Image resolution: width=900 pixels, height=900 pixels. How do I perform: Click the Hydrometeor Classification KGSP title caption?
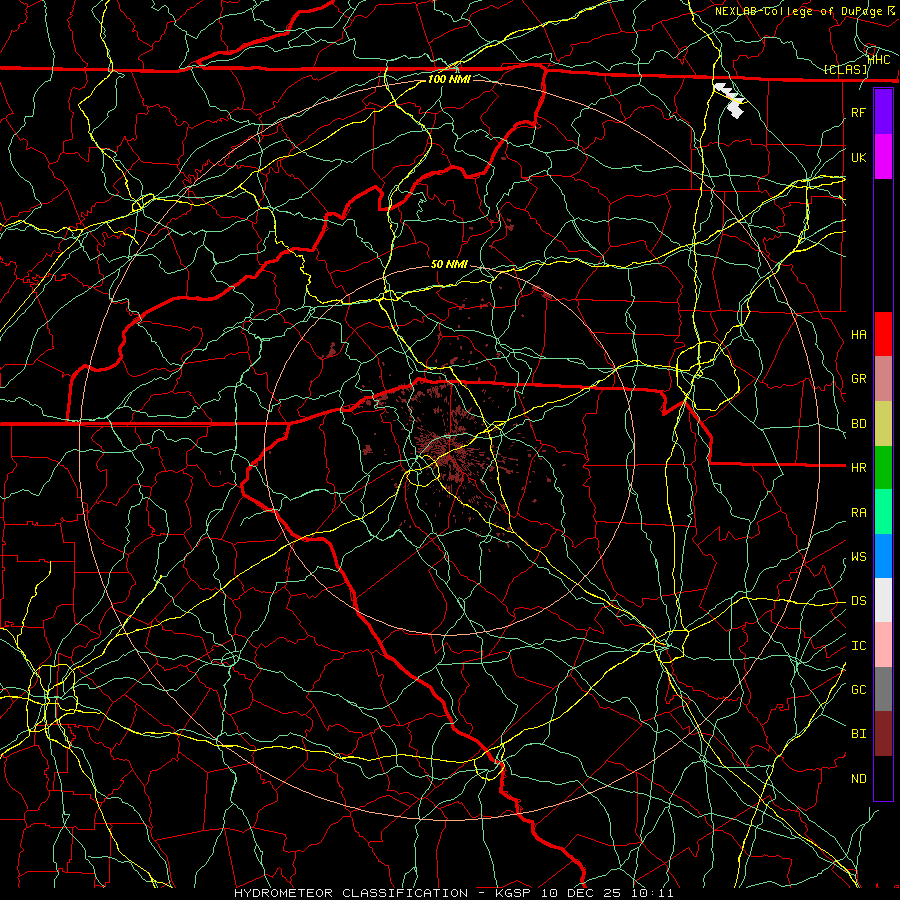click(453, 893)
